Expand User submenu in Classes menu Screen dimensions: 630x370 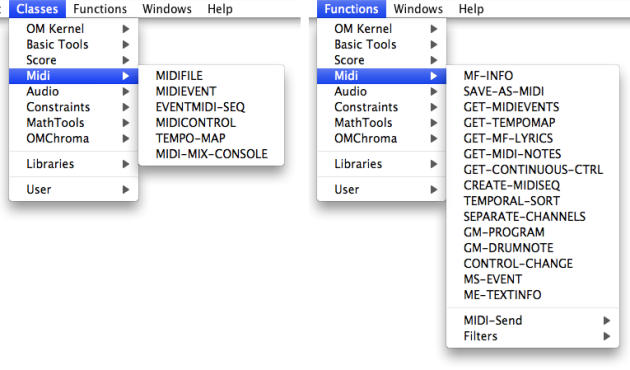(74, 189)
